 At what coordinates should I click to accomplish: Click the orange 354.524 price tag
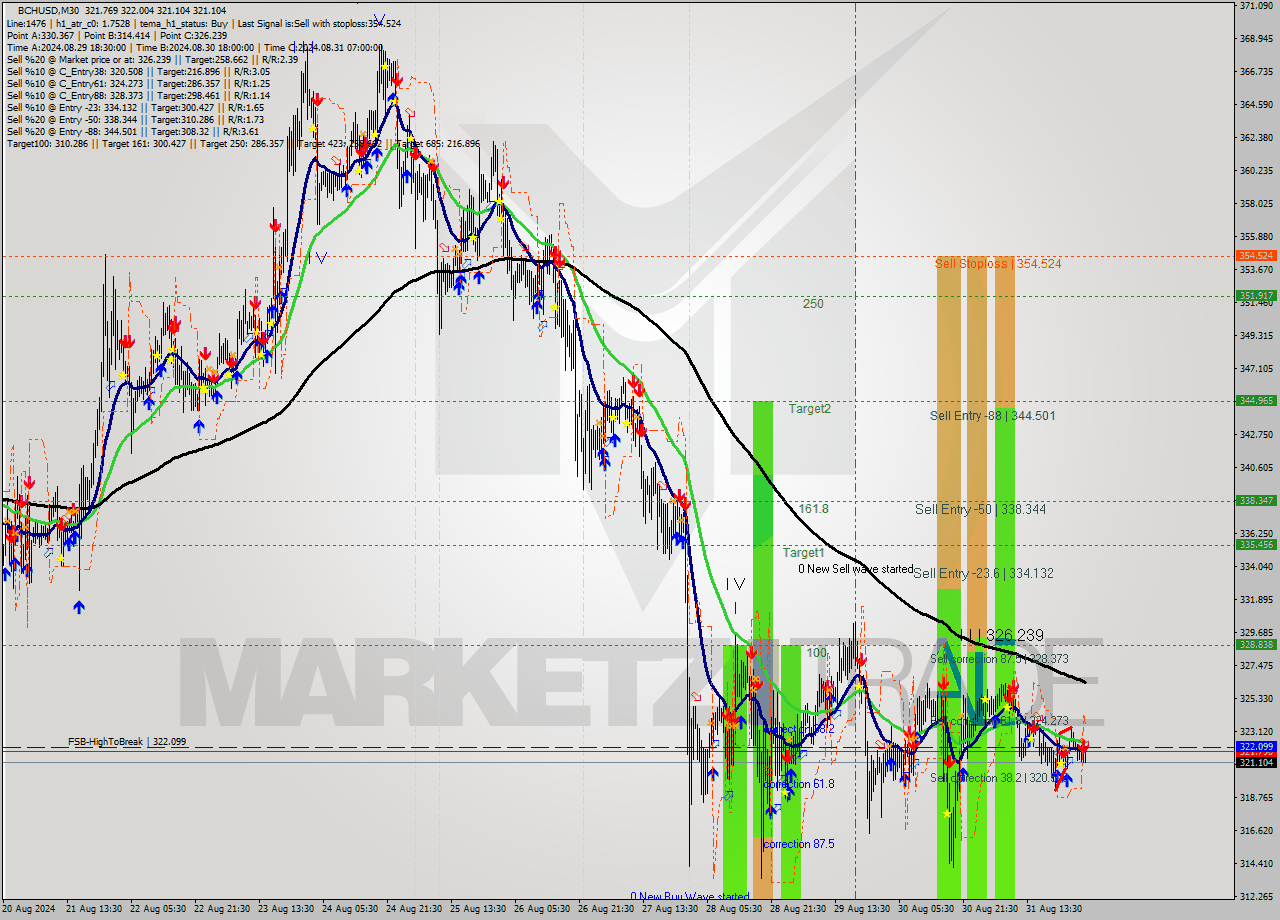pos(1256,256)
